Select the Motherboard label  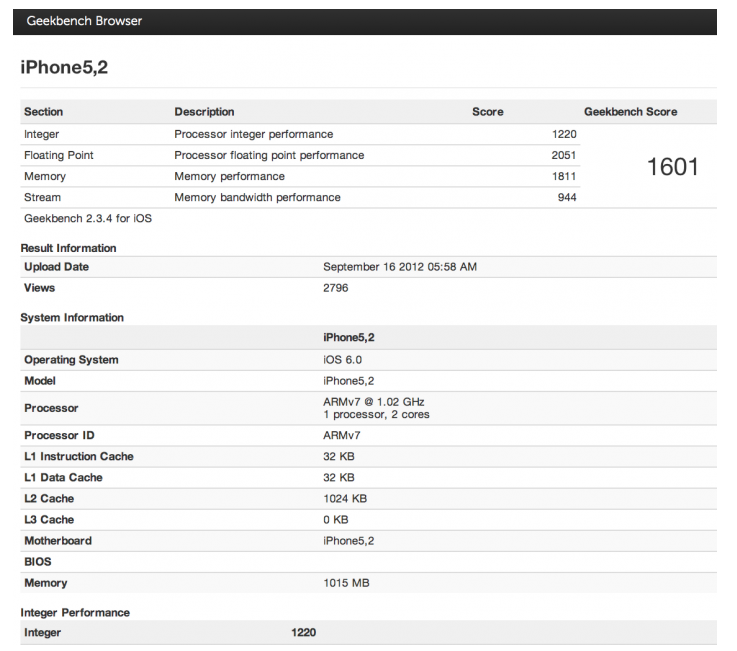point(58,541)
